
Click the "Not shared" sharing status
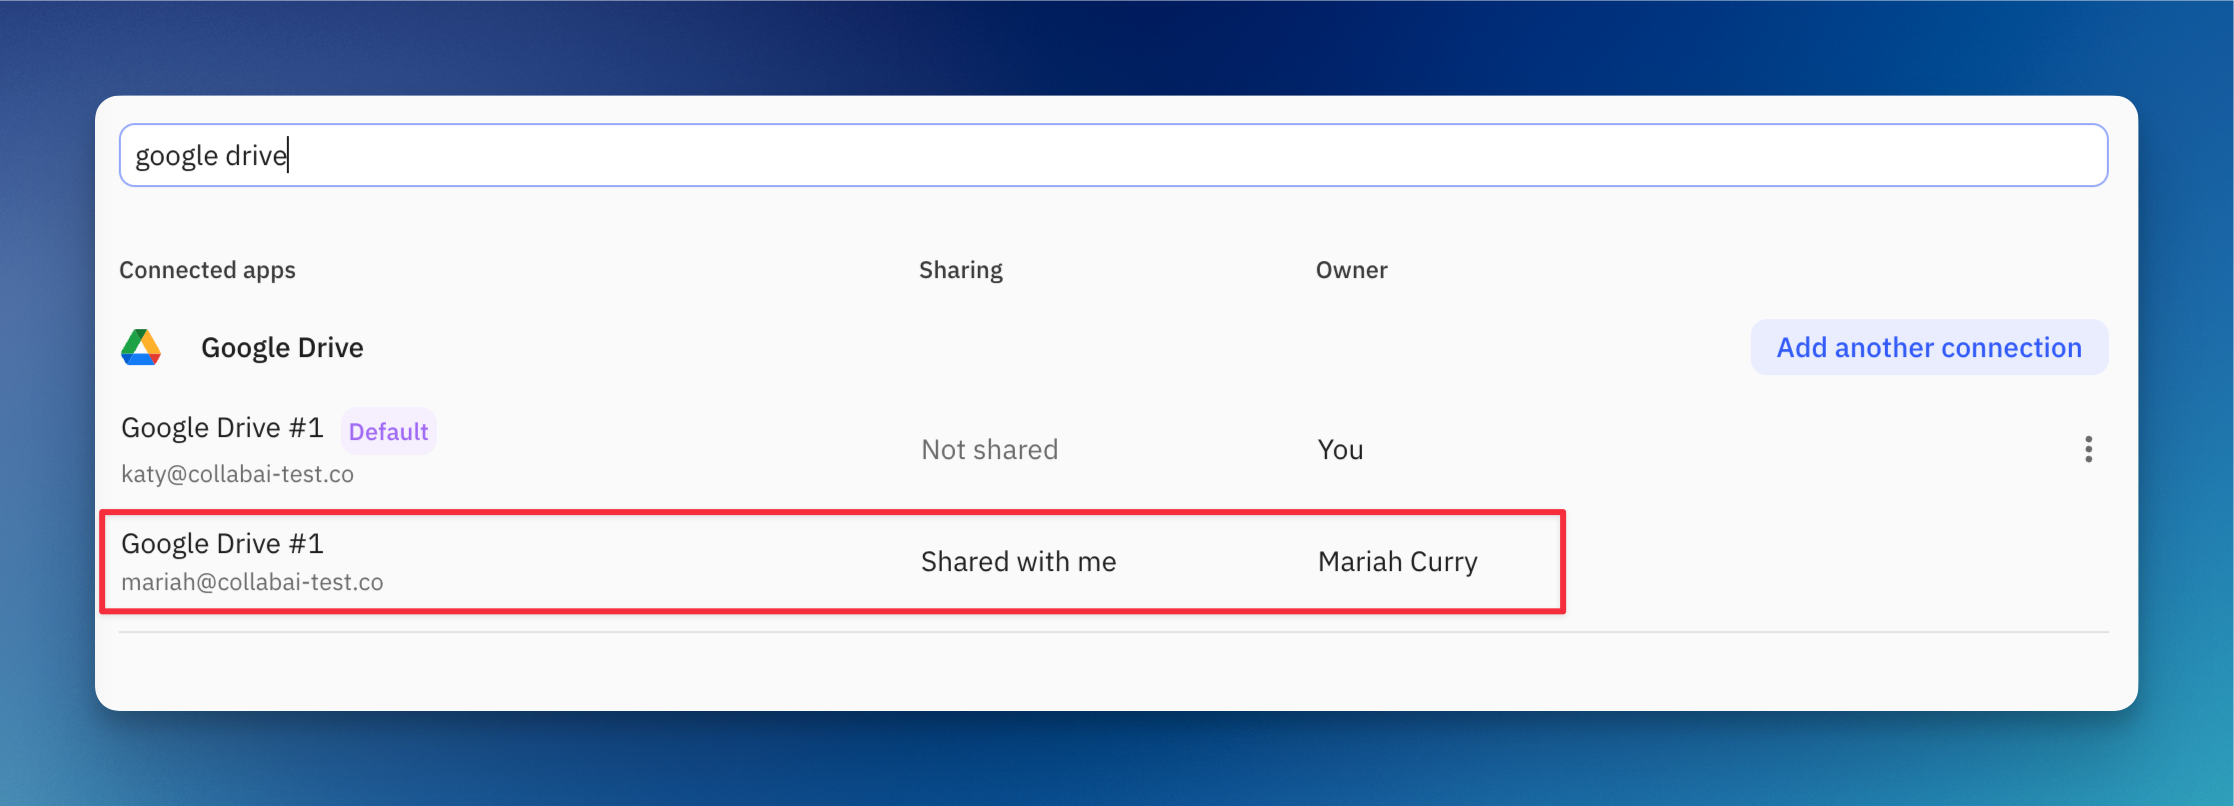[989, 450]
